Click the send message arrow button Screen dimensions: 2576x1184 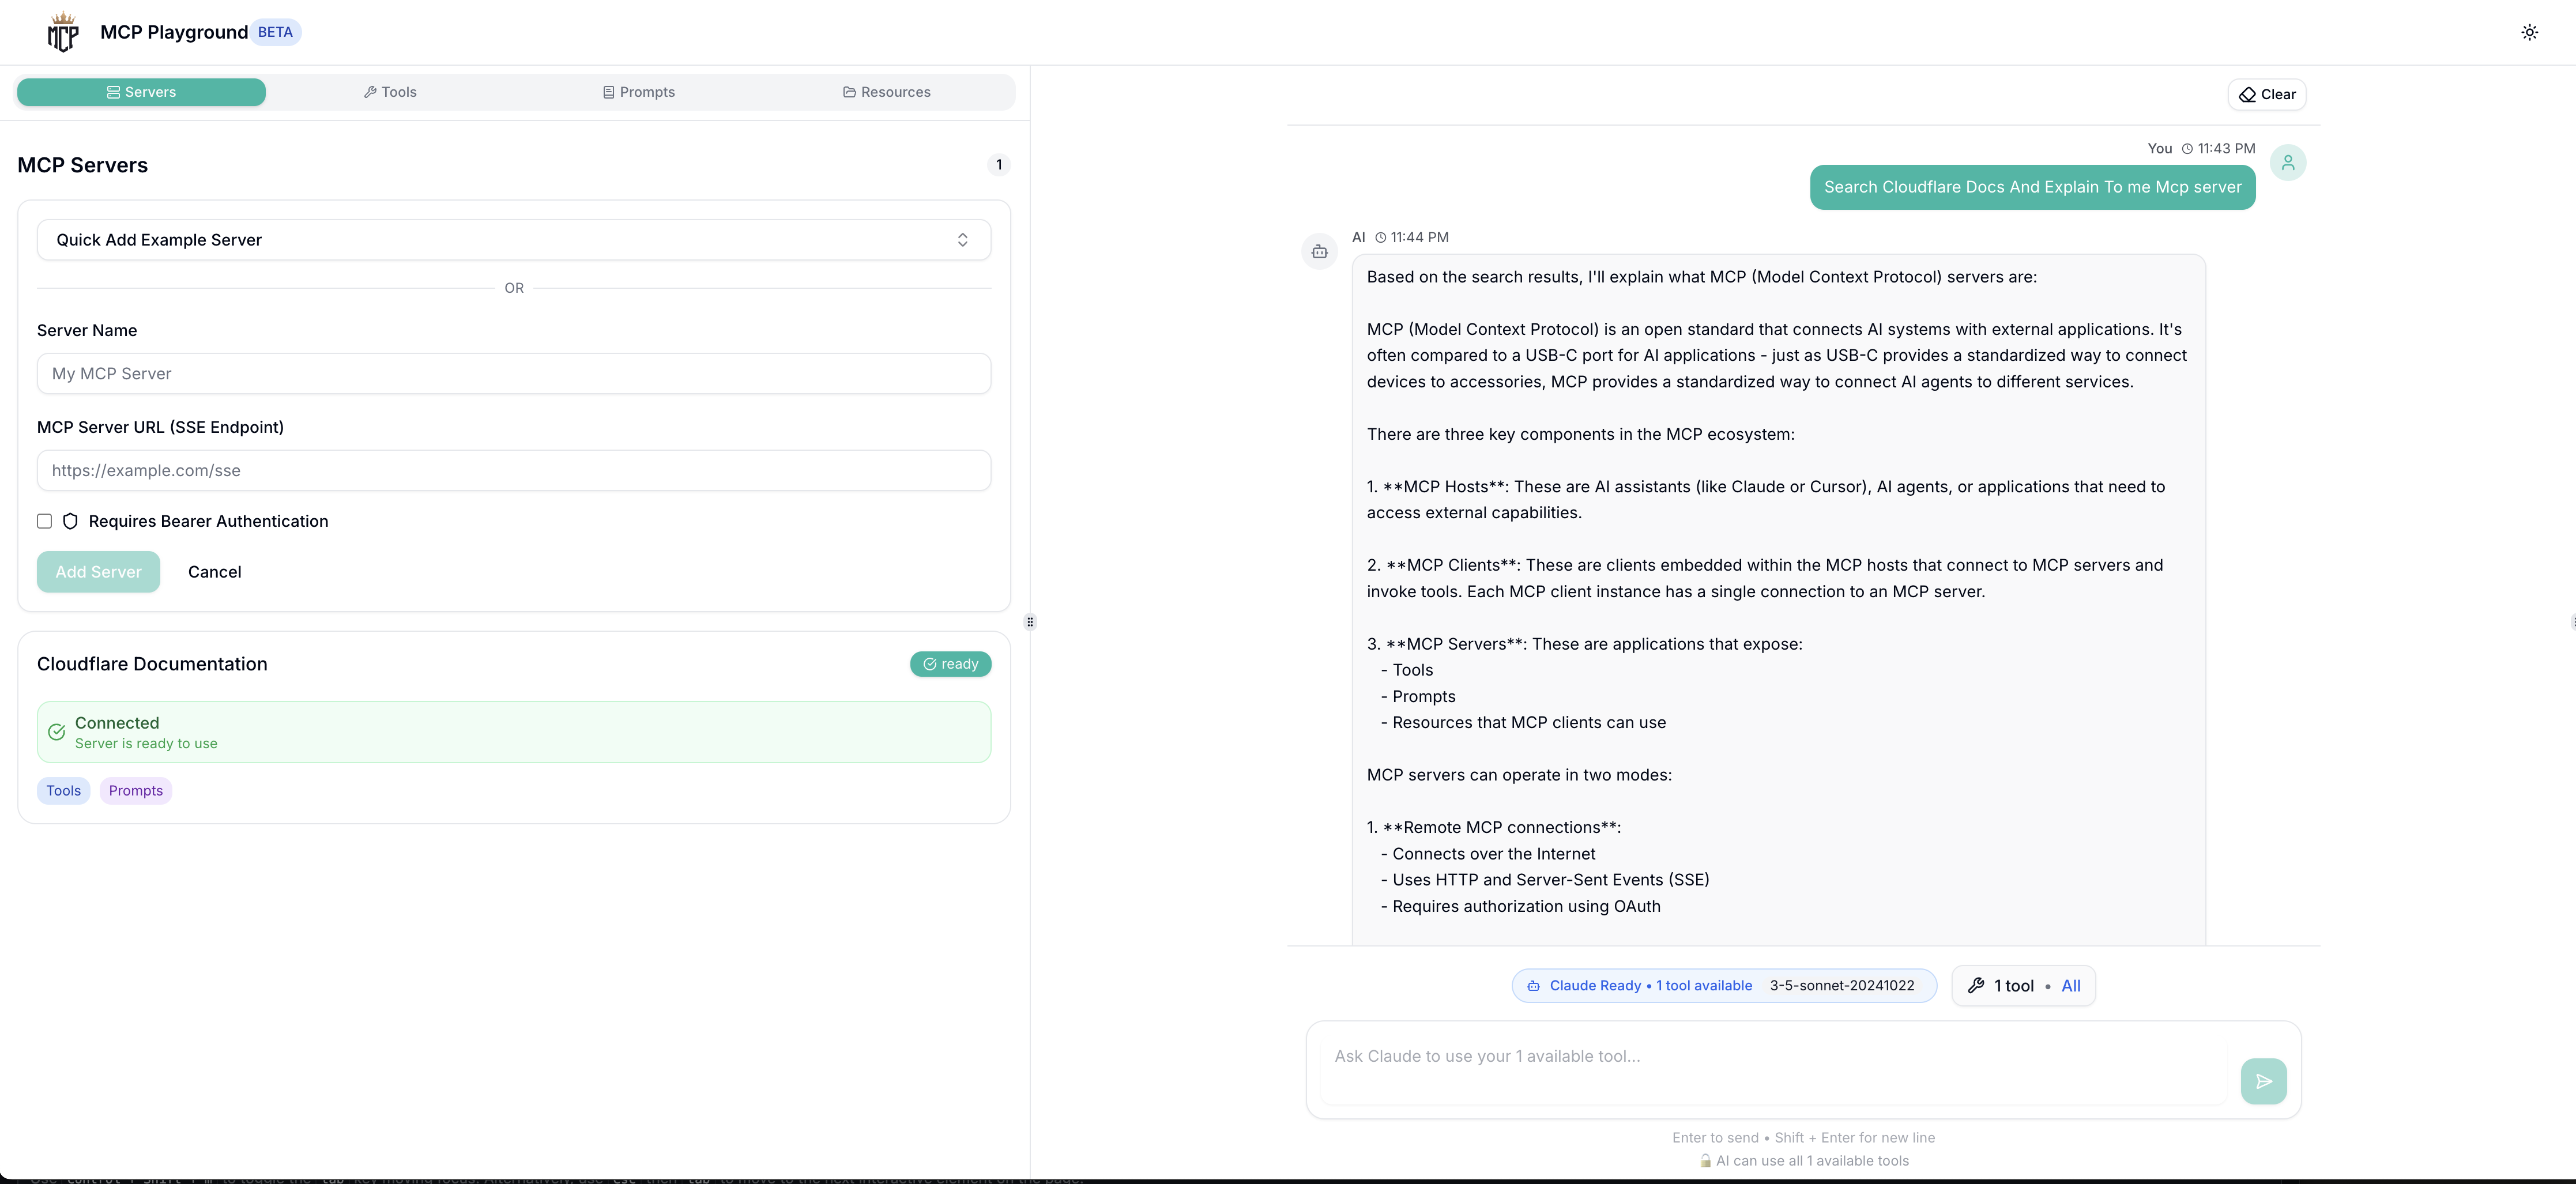point(2263,1081)
